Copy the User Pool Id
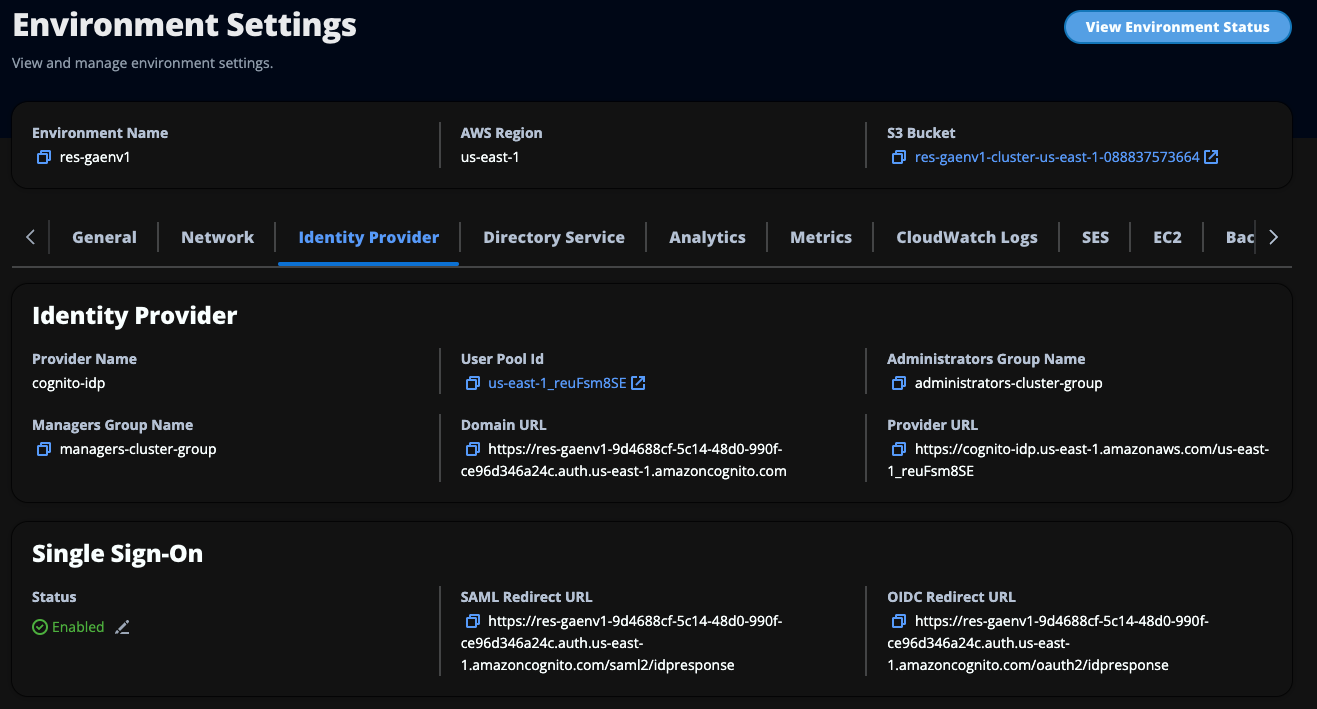Image resolution: width=1317 pixels, height=709 pixels. click(x=471, y=383)
